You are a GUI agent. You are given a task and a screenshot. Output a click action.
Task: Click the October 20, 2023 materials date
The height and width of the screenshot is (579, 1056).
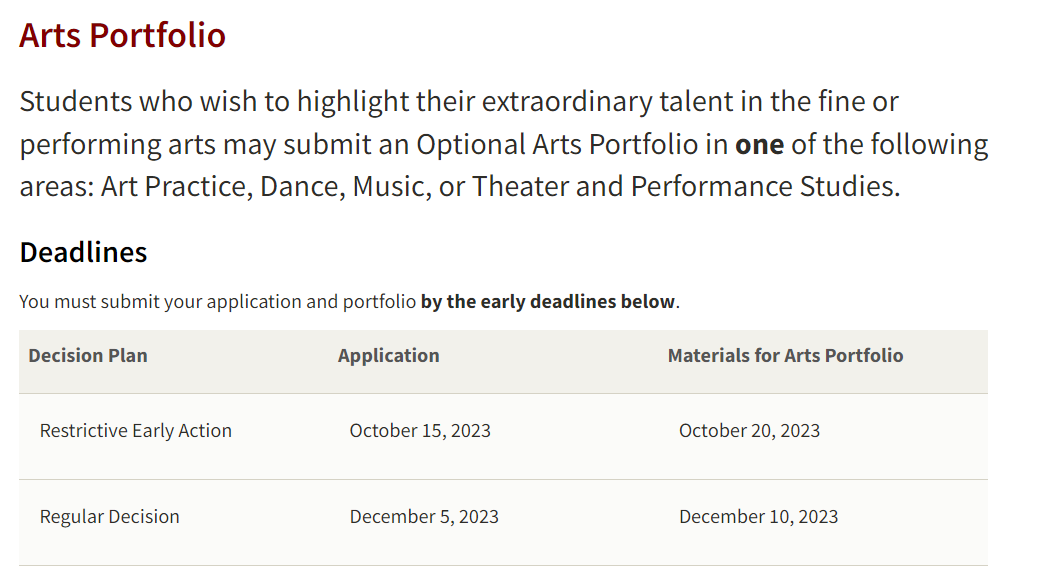click(x=750, y=431)
